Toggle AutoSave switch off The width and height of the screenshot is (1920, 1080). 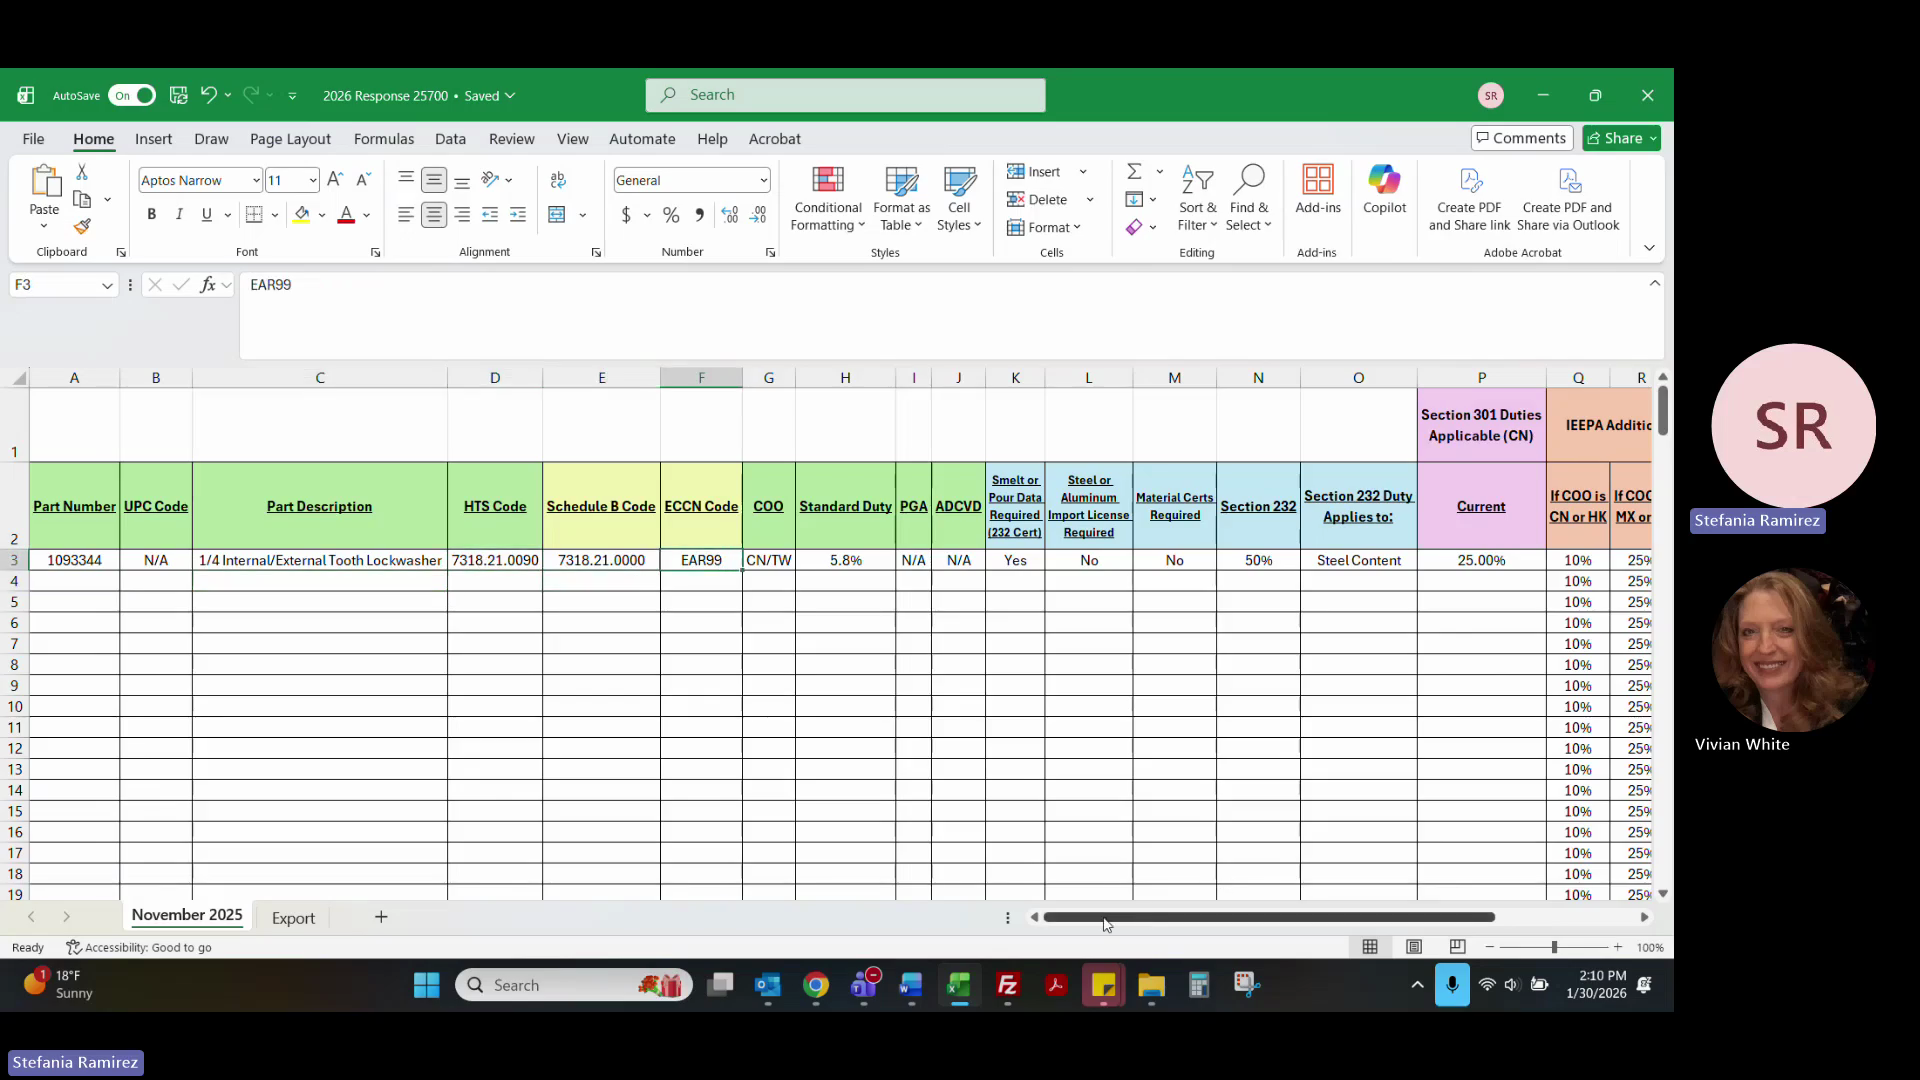132,95
